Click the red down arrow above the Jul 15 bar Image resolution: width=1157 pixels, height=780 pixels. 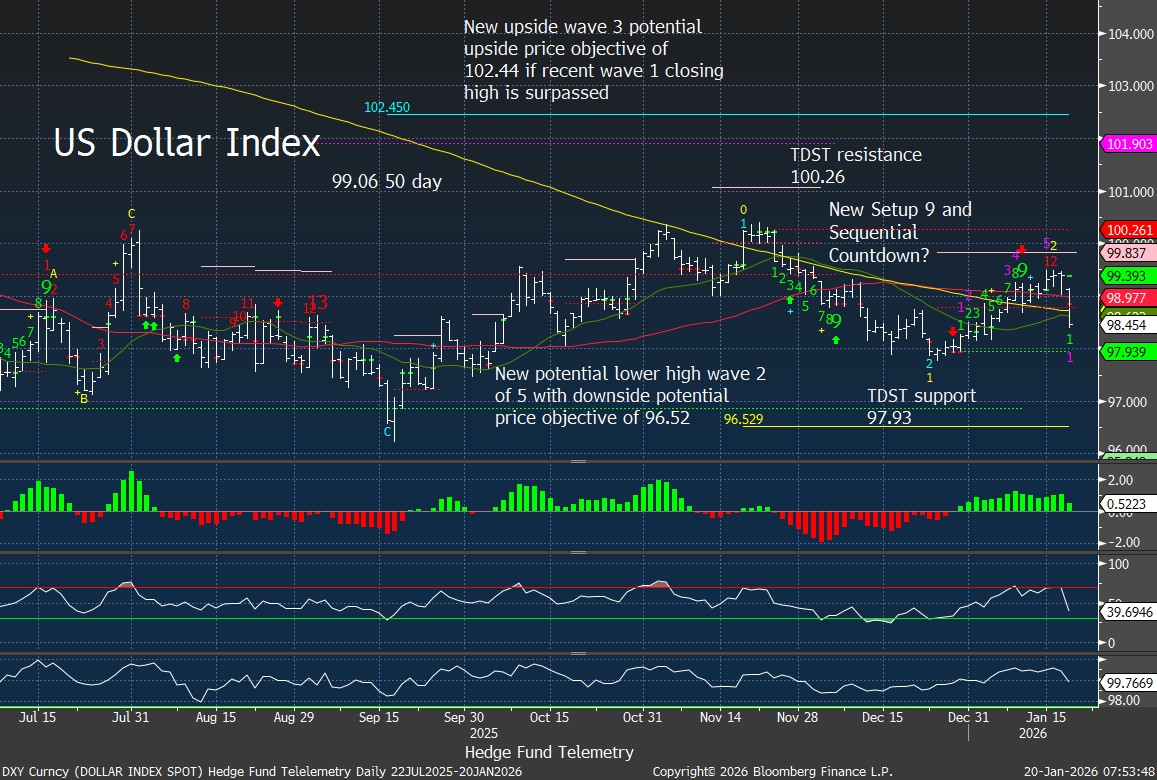click(46, 247)
